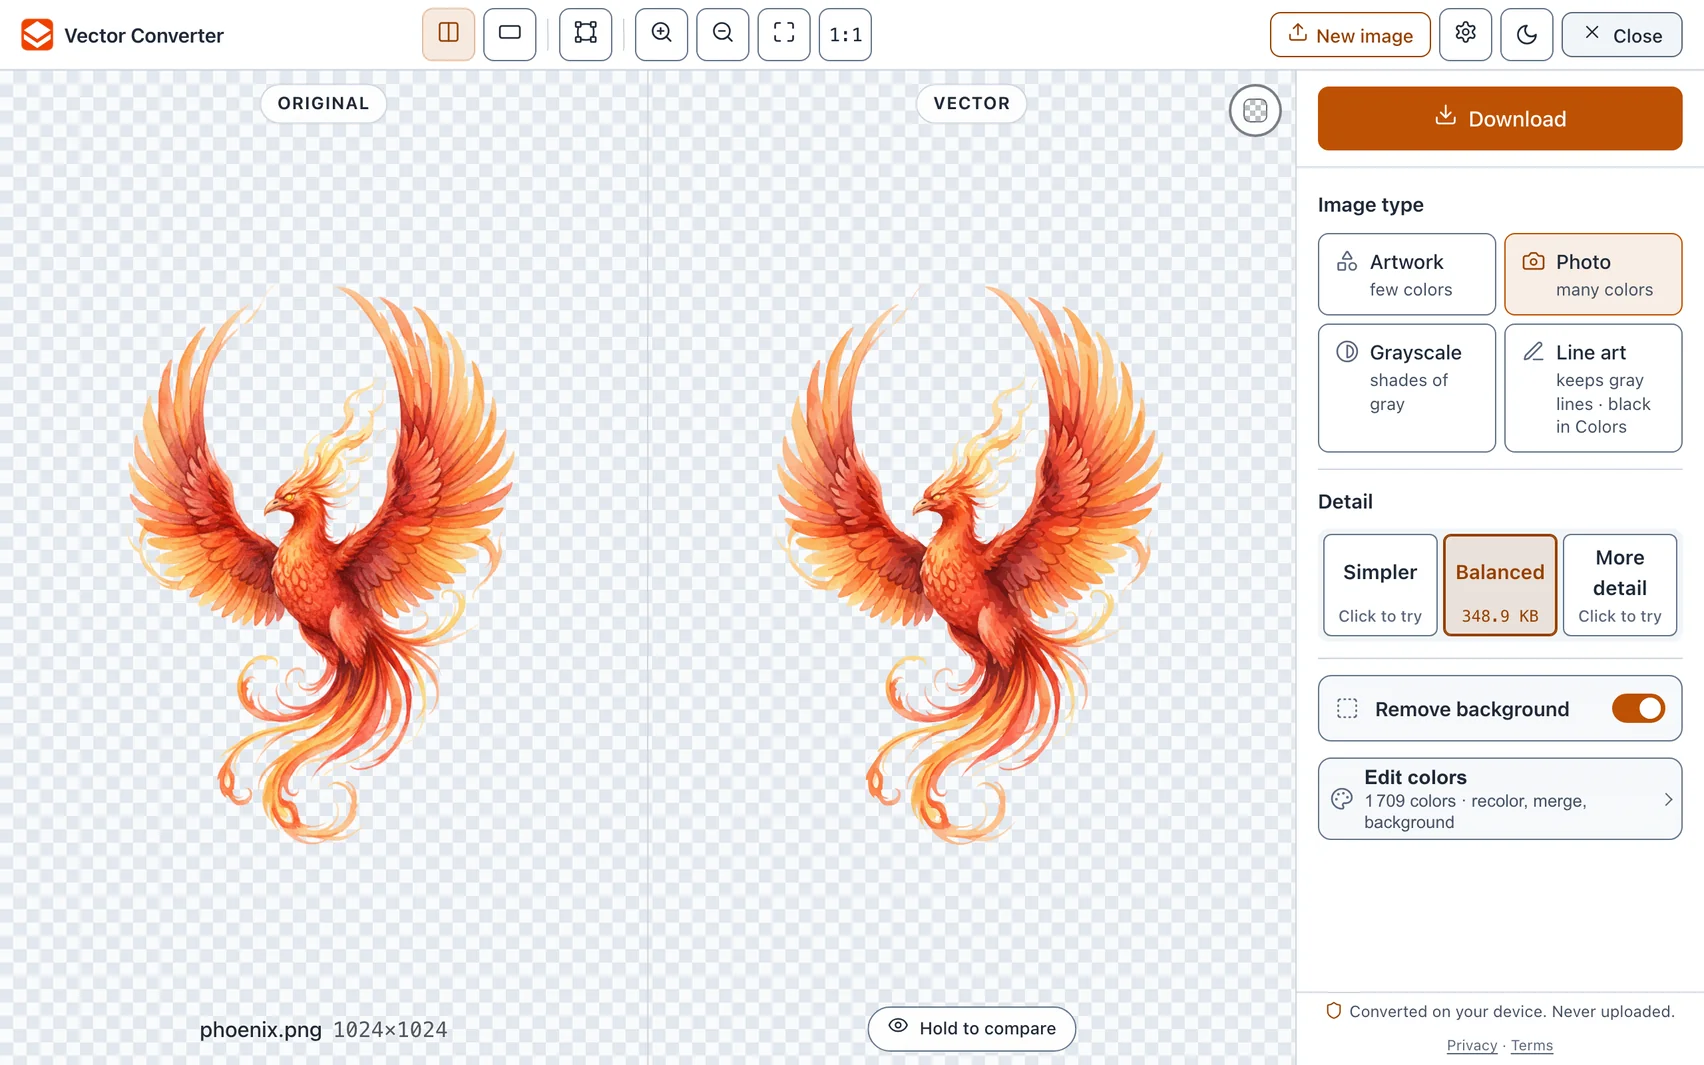Open the Privacy link
The width and height of the screenshot is (1704, 1065).
1472,1045
